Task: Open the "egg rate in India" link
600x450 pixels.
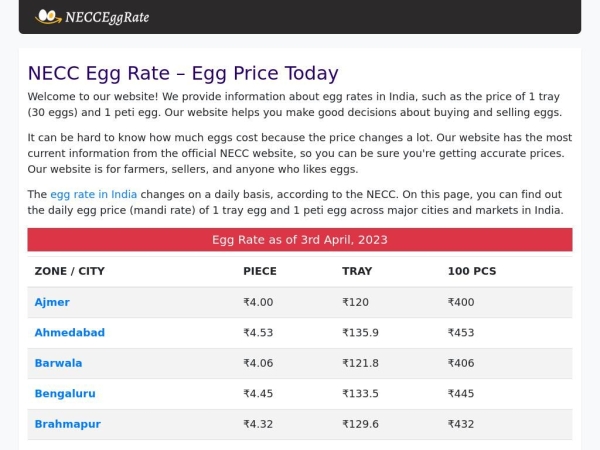Action: pyautogui.click(x=93, y=194)
